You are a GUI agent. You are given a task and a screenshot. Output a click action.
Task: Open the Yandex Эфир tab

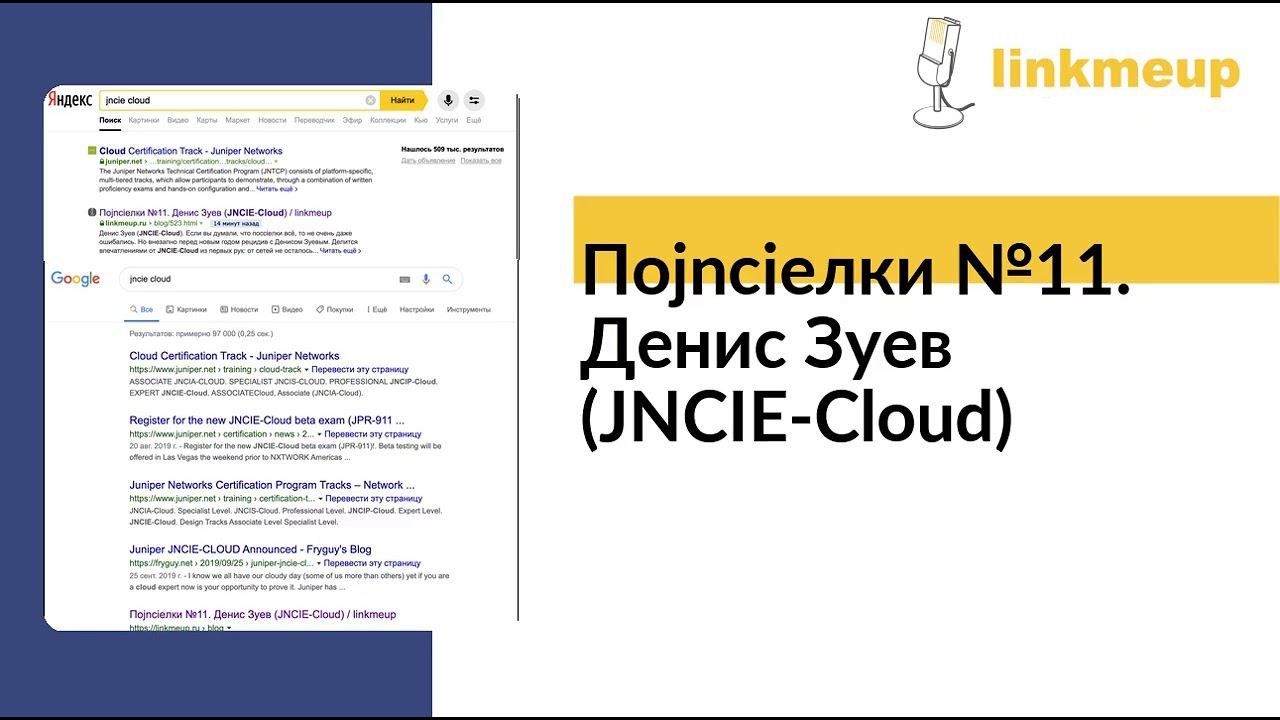tap(352, 120)
